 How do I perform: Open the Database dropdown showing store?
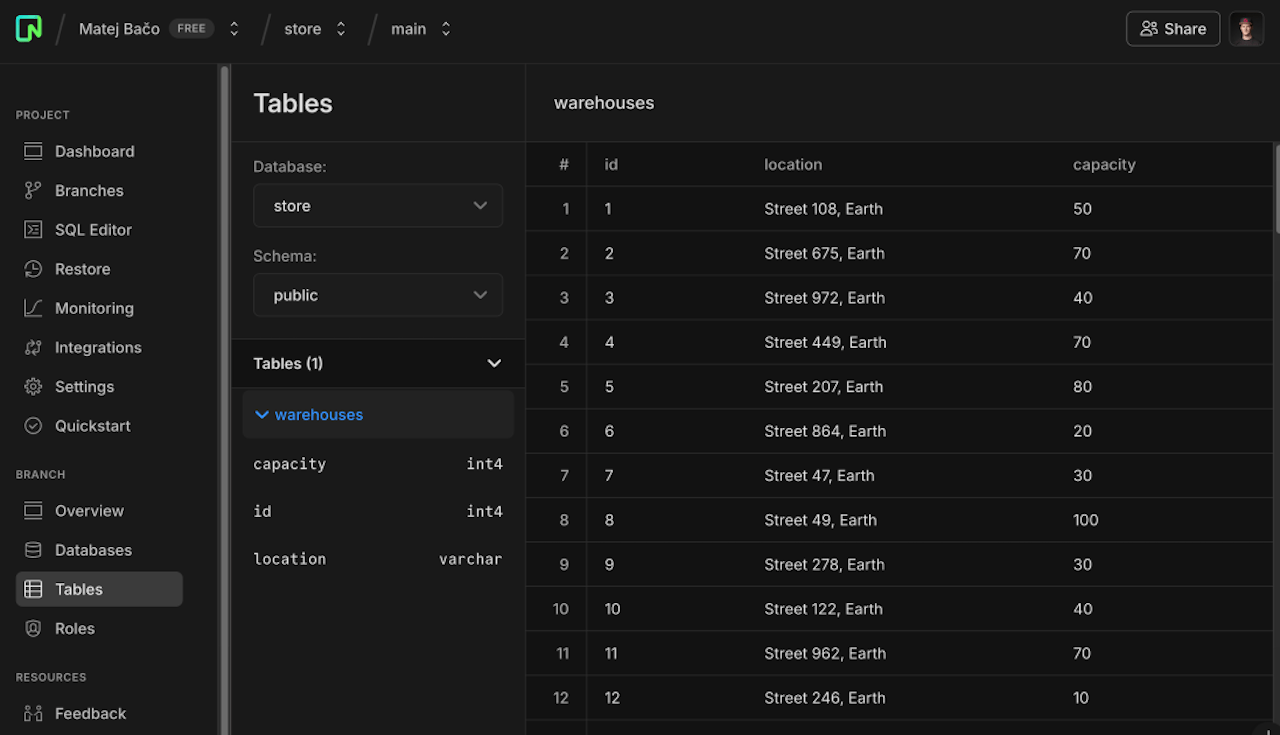[377, 206]
